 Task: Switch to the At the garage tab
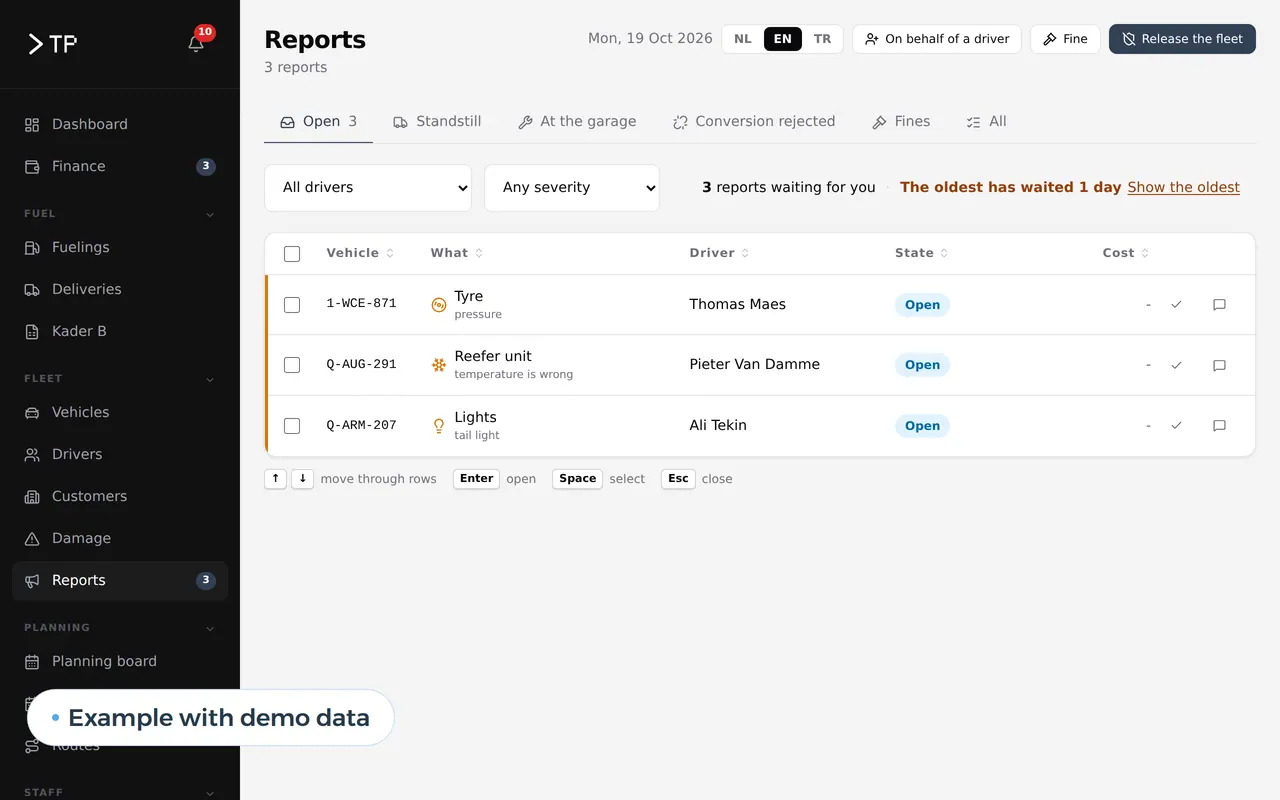[x=577, y=122]
